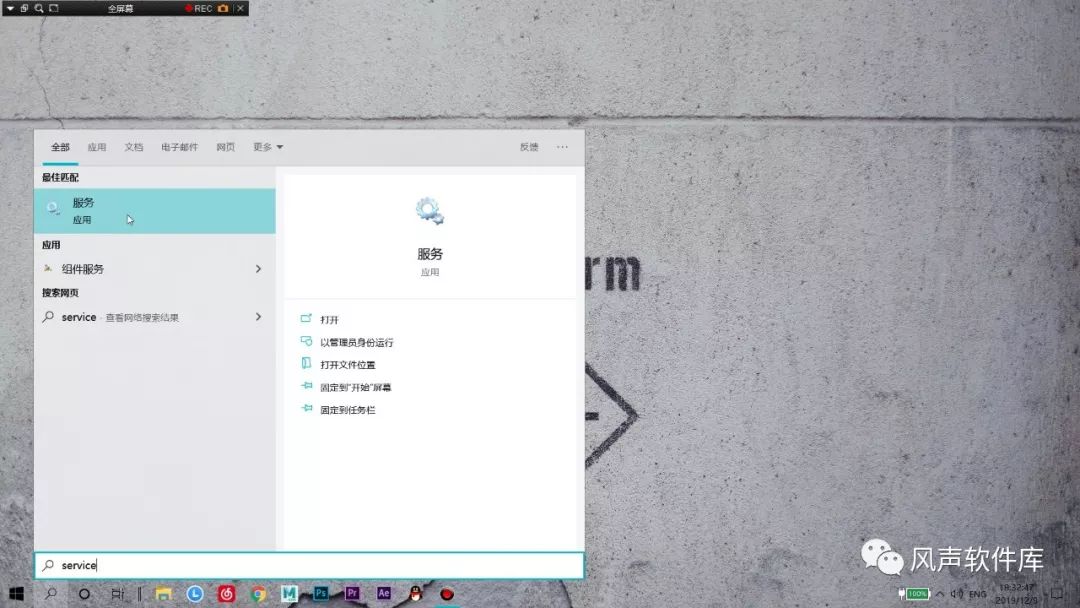Viewport: 1080px width, 608px height.
Task: Open the volume control in system tray
Action: (955, 593)
